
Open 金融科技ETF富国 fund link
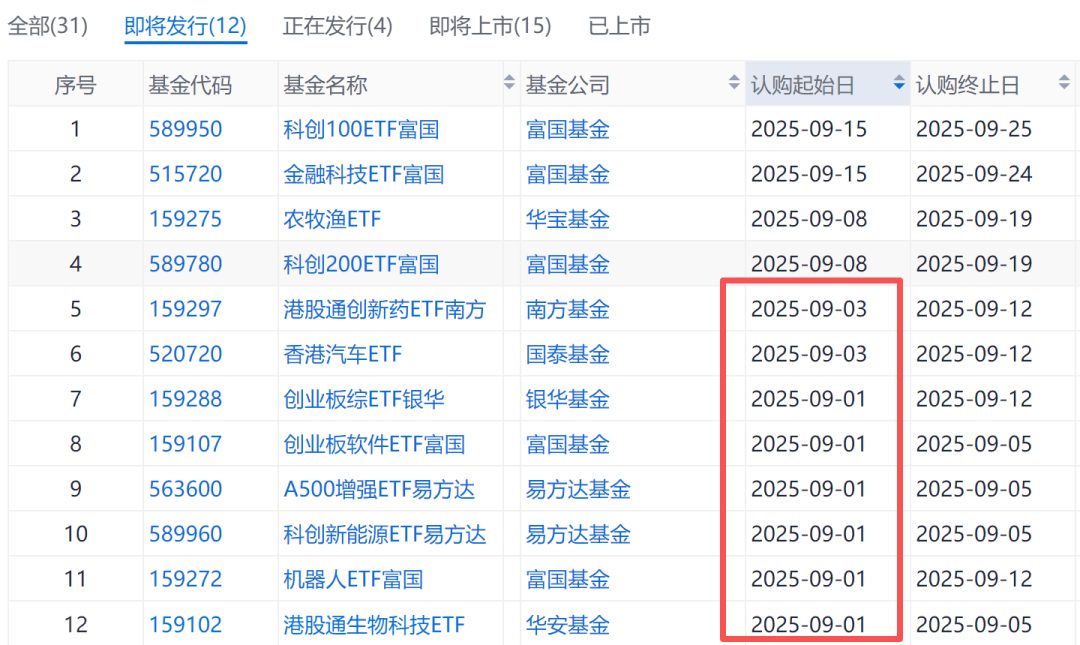point(363,174)
